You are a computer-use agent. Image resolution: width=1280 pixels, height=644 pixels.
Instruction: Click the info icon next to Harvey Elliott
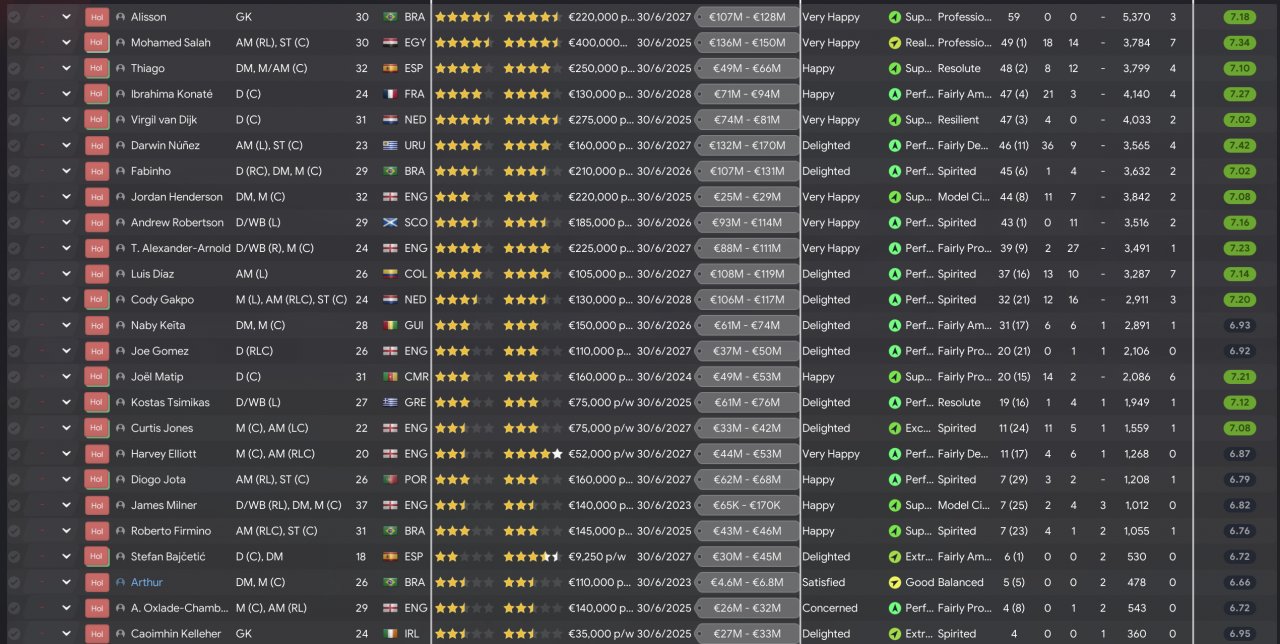click(121, 454)
